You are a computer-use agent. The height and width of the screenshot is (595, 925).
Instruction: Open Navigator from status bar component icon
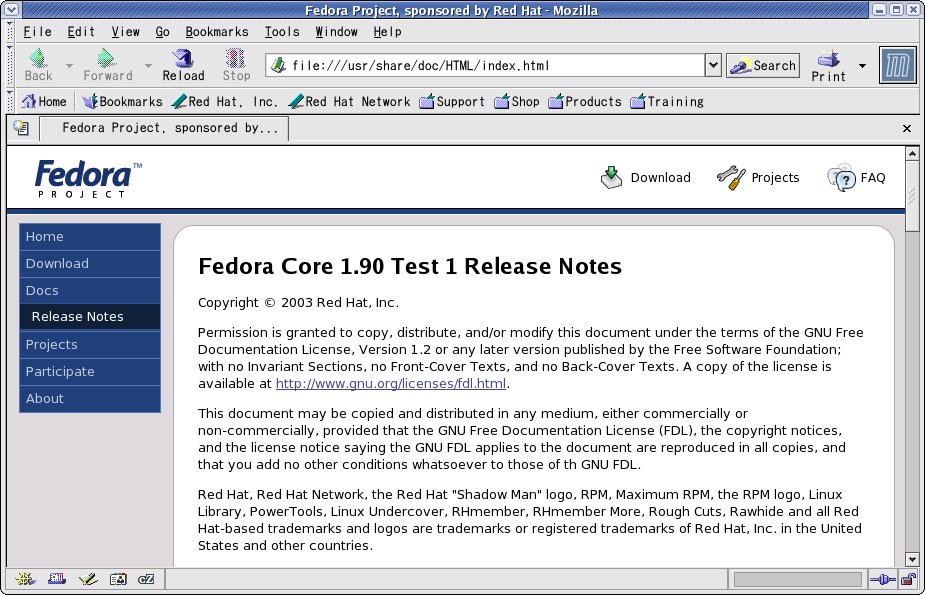(25, 579)
